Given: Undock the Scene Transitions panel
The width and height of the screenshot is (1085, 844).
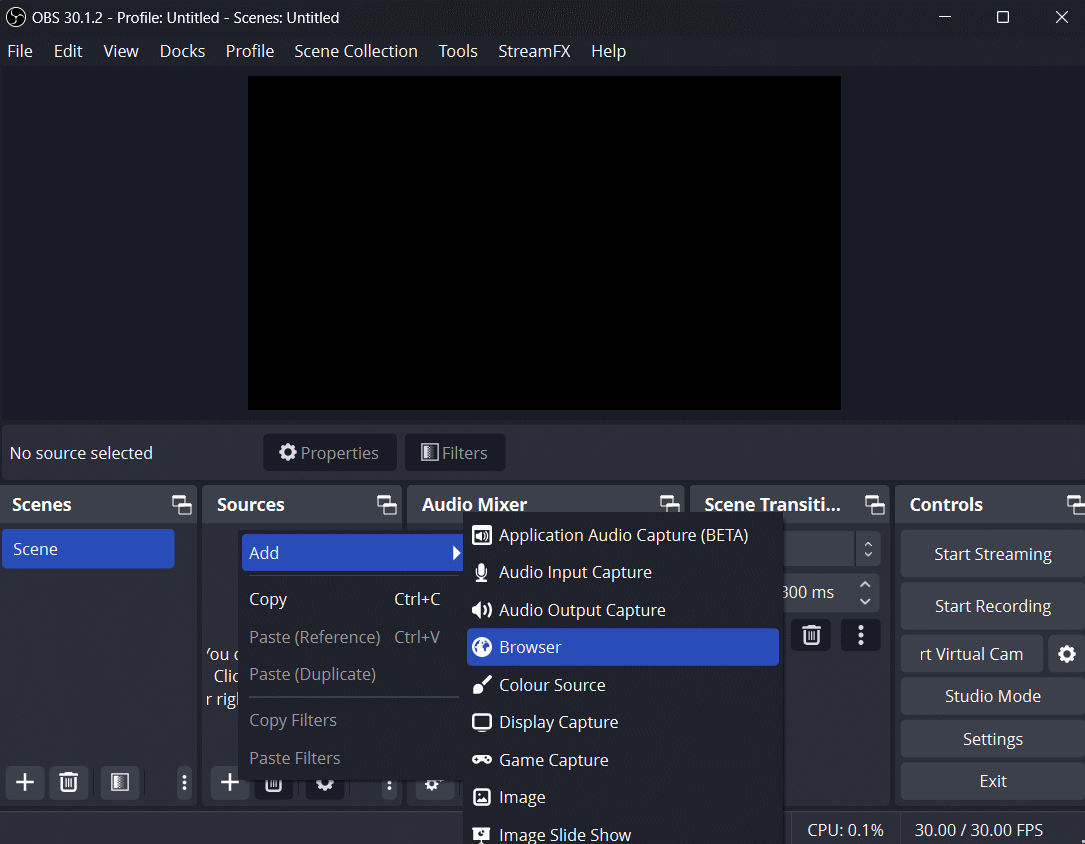Looking at the screenshot, I should 875,505.
